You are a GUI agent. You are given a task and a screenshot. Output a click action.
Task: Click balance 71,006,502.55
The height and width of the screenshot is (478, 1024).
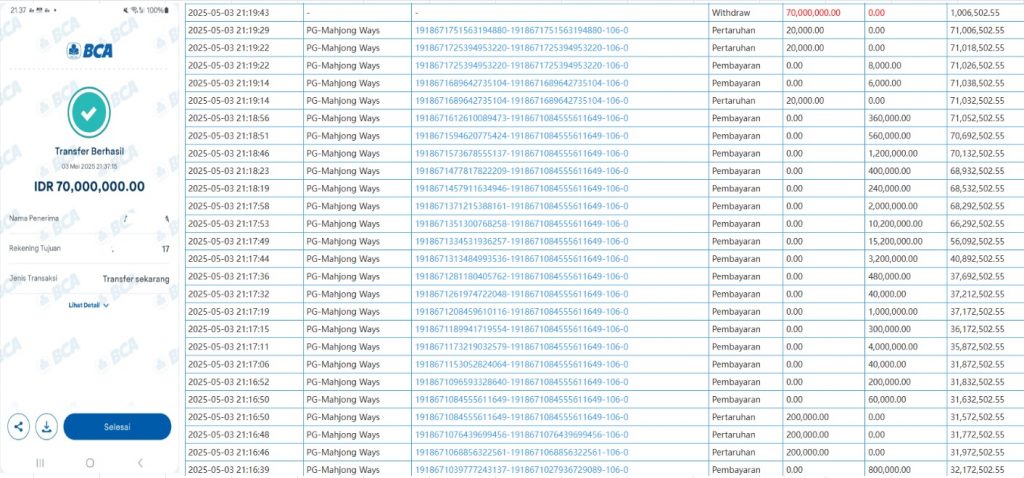click(x=976, y=31)
